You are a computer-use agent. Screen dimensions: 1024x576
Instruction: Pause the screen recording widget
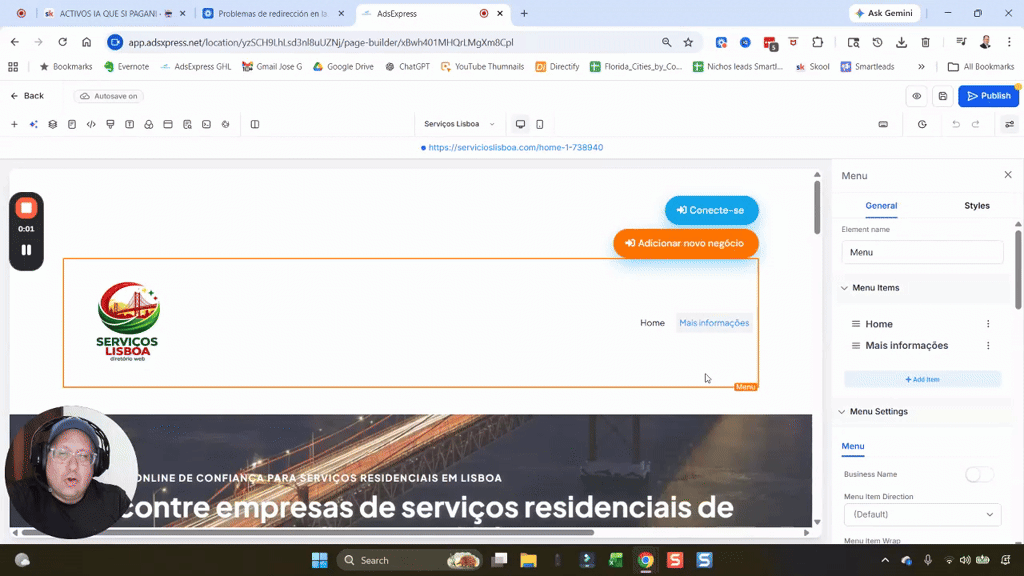pos(26,250)
